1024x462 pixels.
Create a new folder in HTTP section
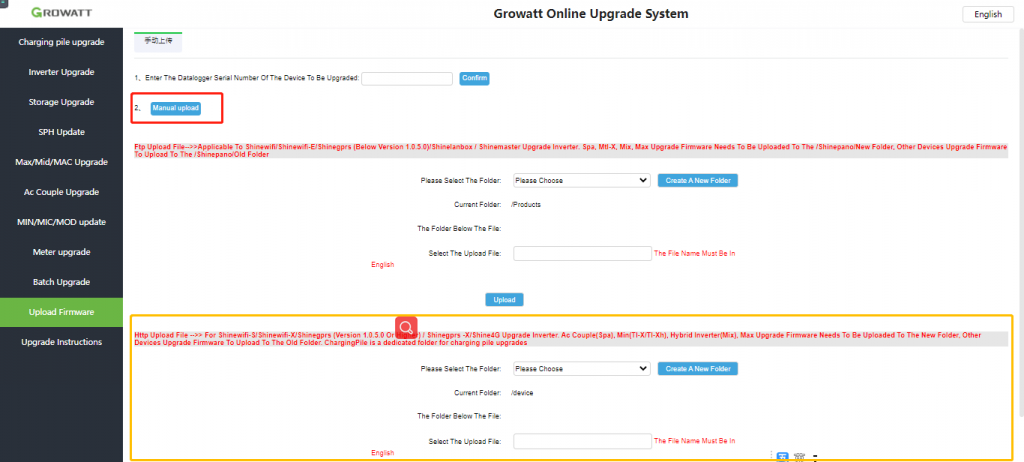[x=697, y=369]
